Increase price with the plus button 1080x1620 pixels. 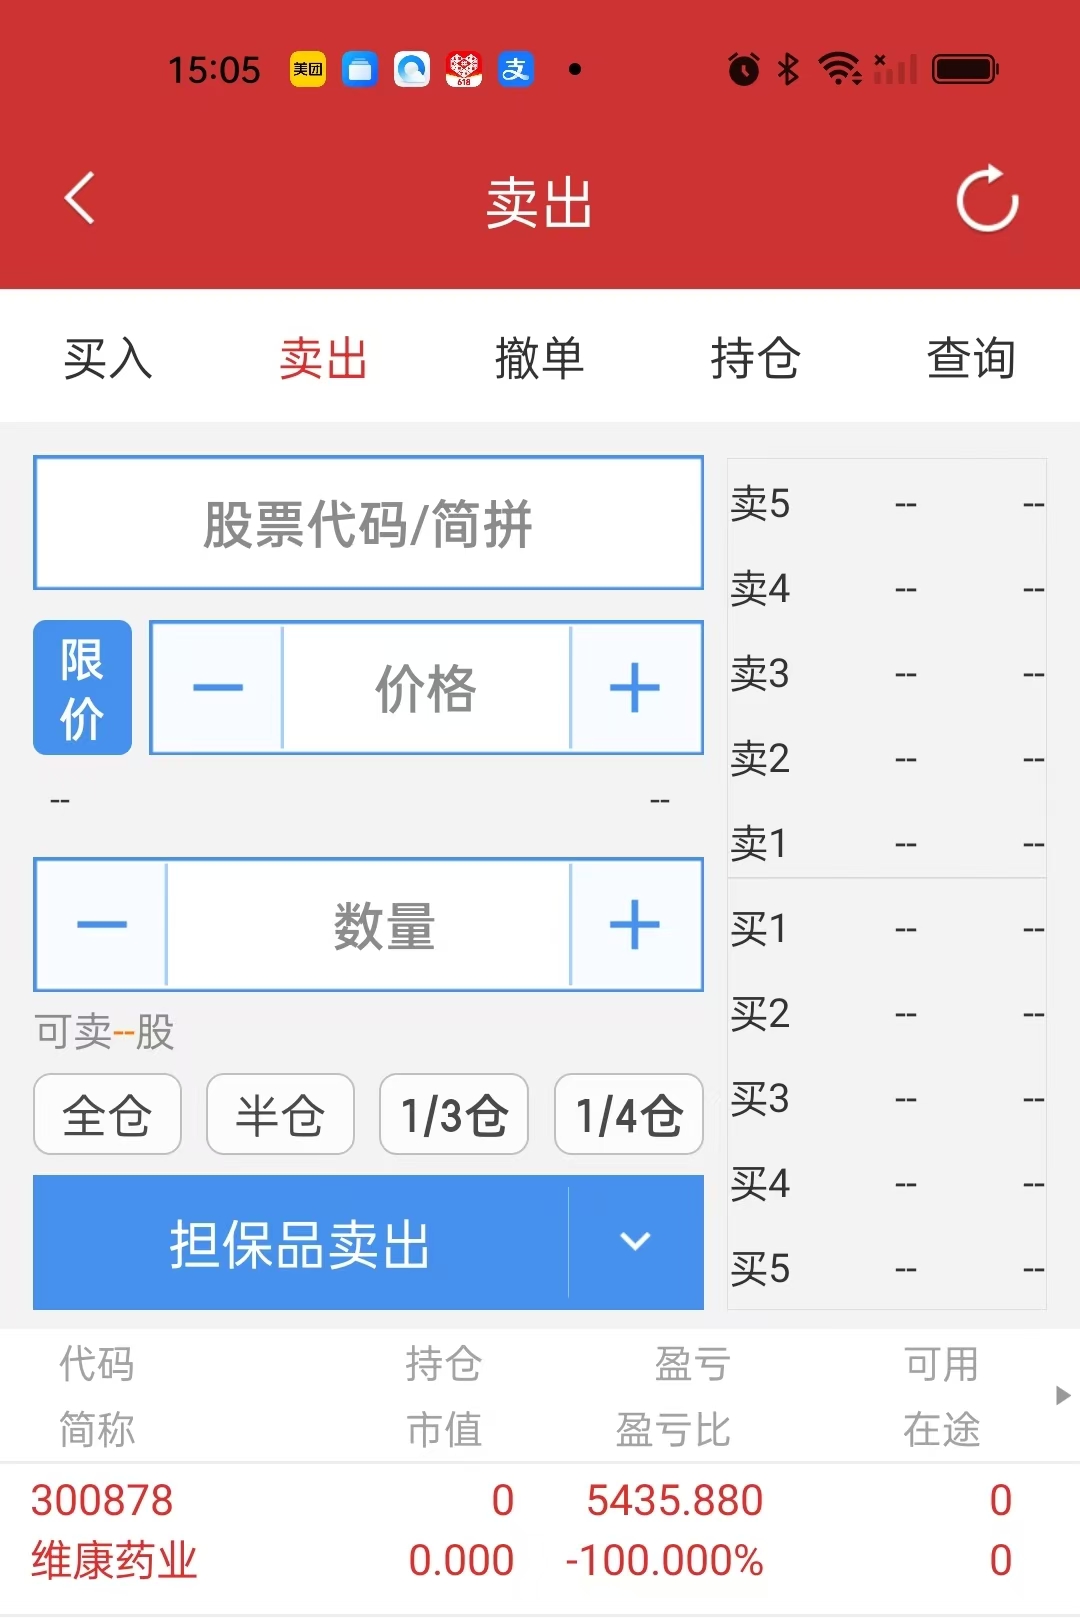click(x=635, y=688)
